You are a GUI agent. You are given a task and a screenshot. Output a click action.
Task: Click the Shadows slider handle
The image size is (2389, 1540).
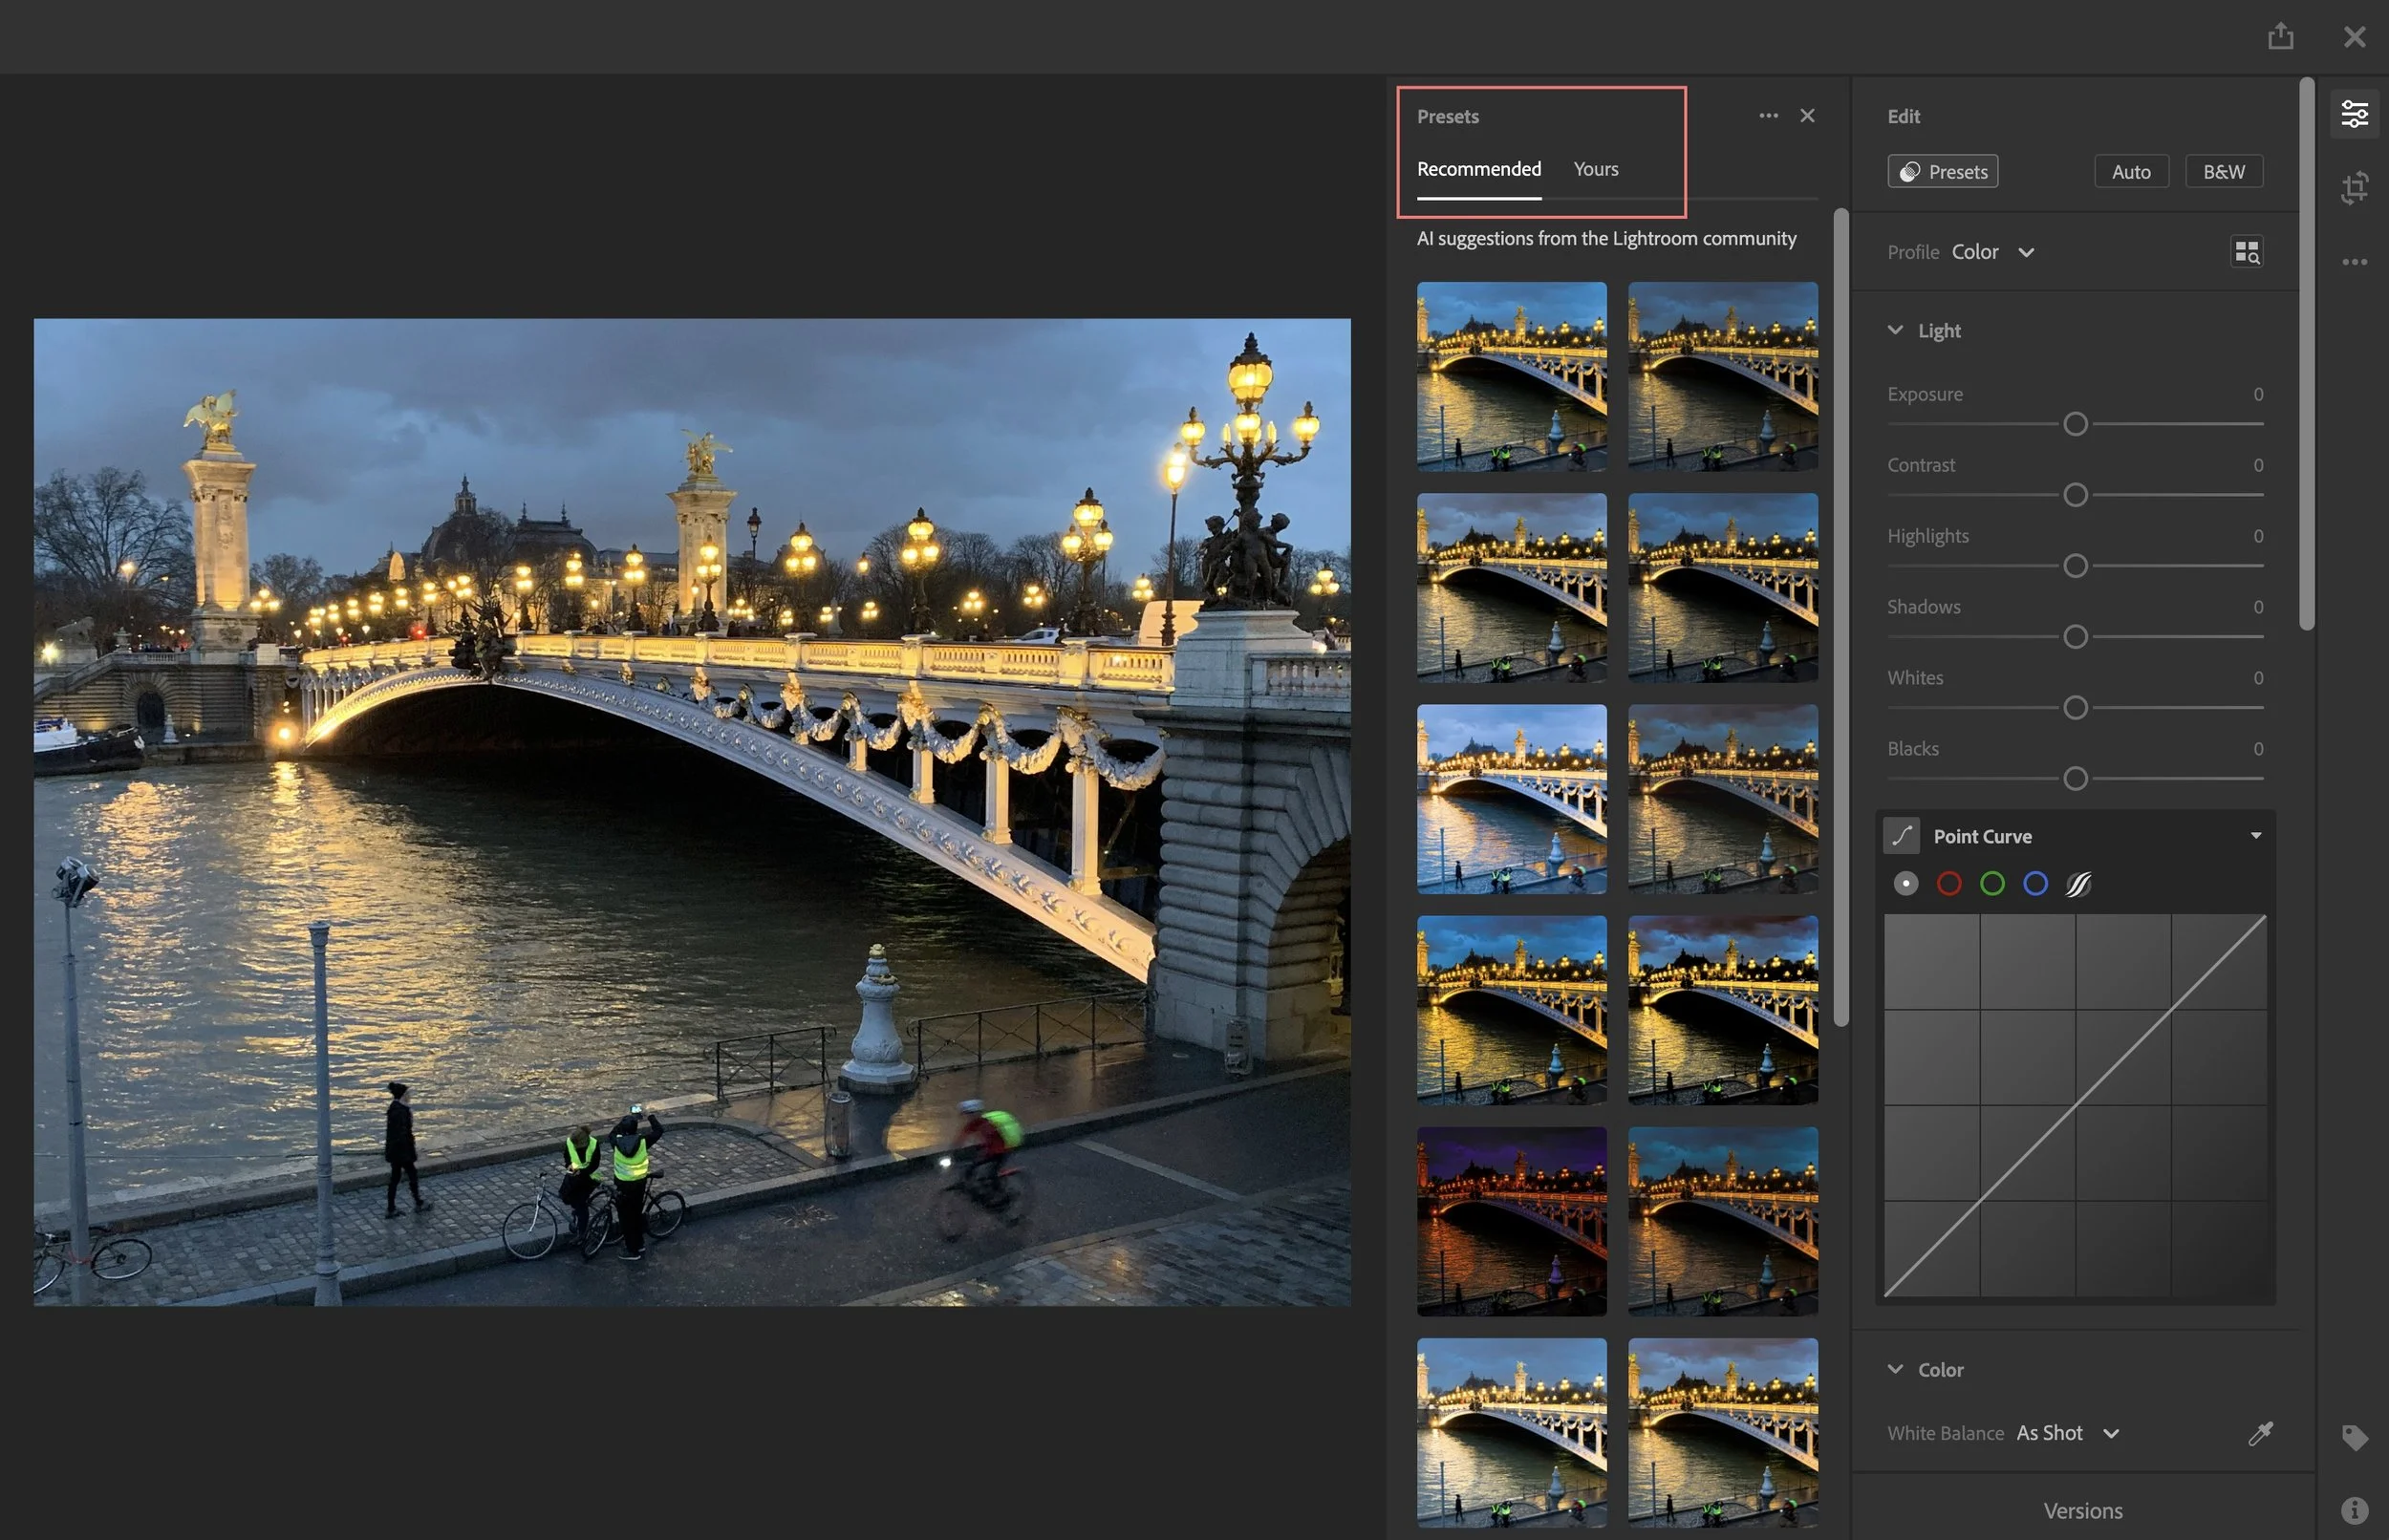2075,637
